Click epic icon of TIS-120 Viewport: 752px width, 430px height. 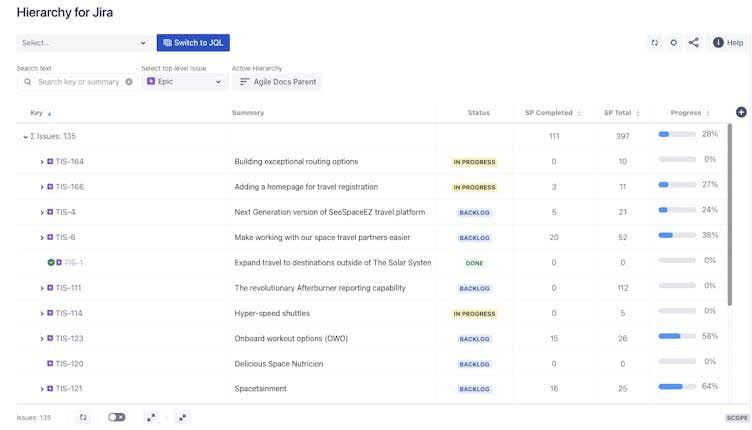click(50, 363)
